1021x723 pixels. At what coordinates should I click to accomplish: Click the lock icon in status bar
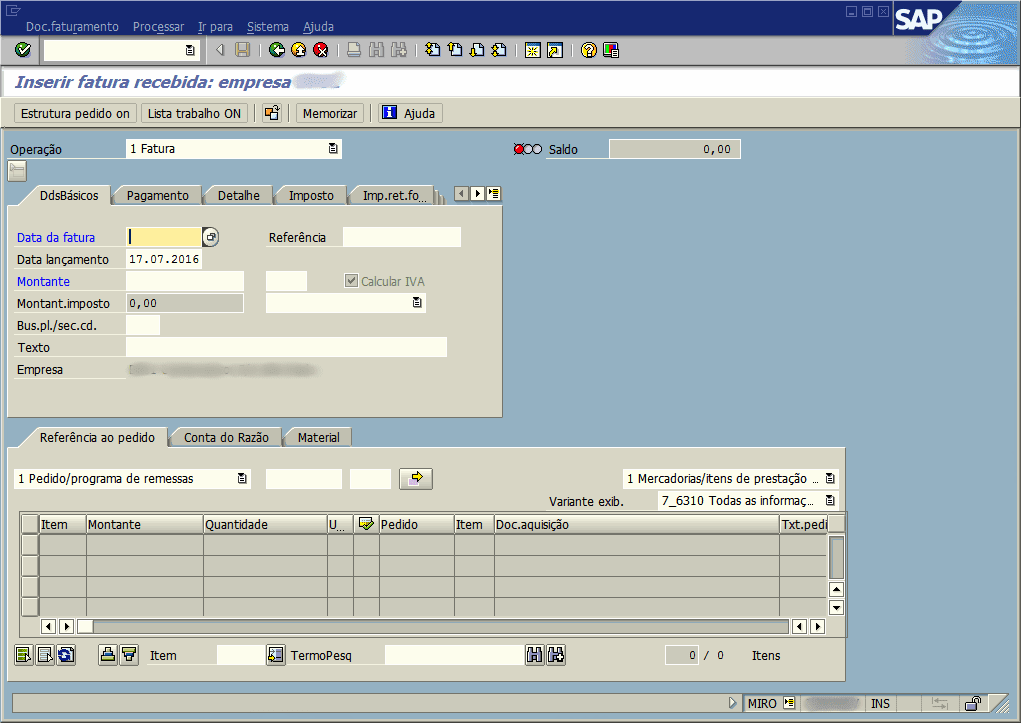[x=973, y=703]
